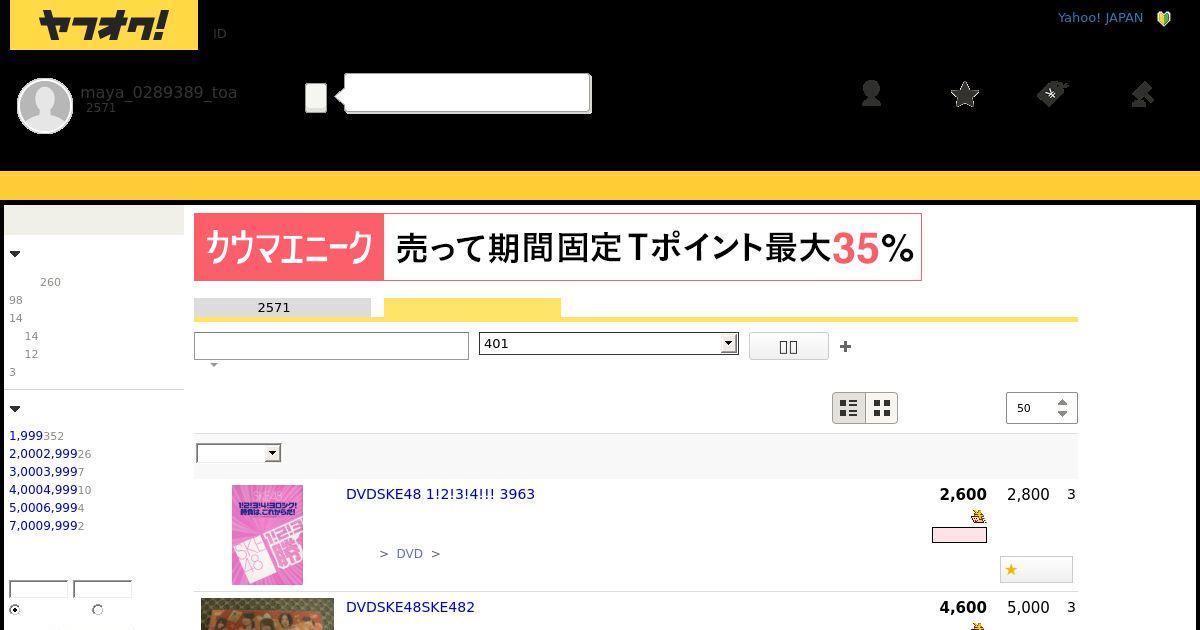Open the sort order dropdown above listings
The width and height of the screenshot is (1200, 630).
coord(238,453)
